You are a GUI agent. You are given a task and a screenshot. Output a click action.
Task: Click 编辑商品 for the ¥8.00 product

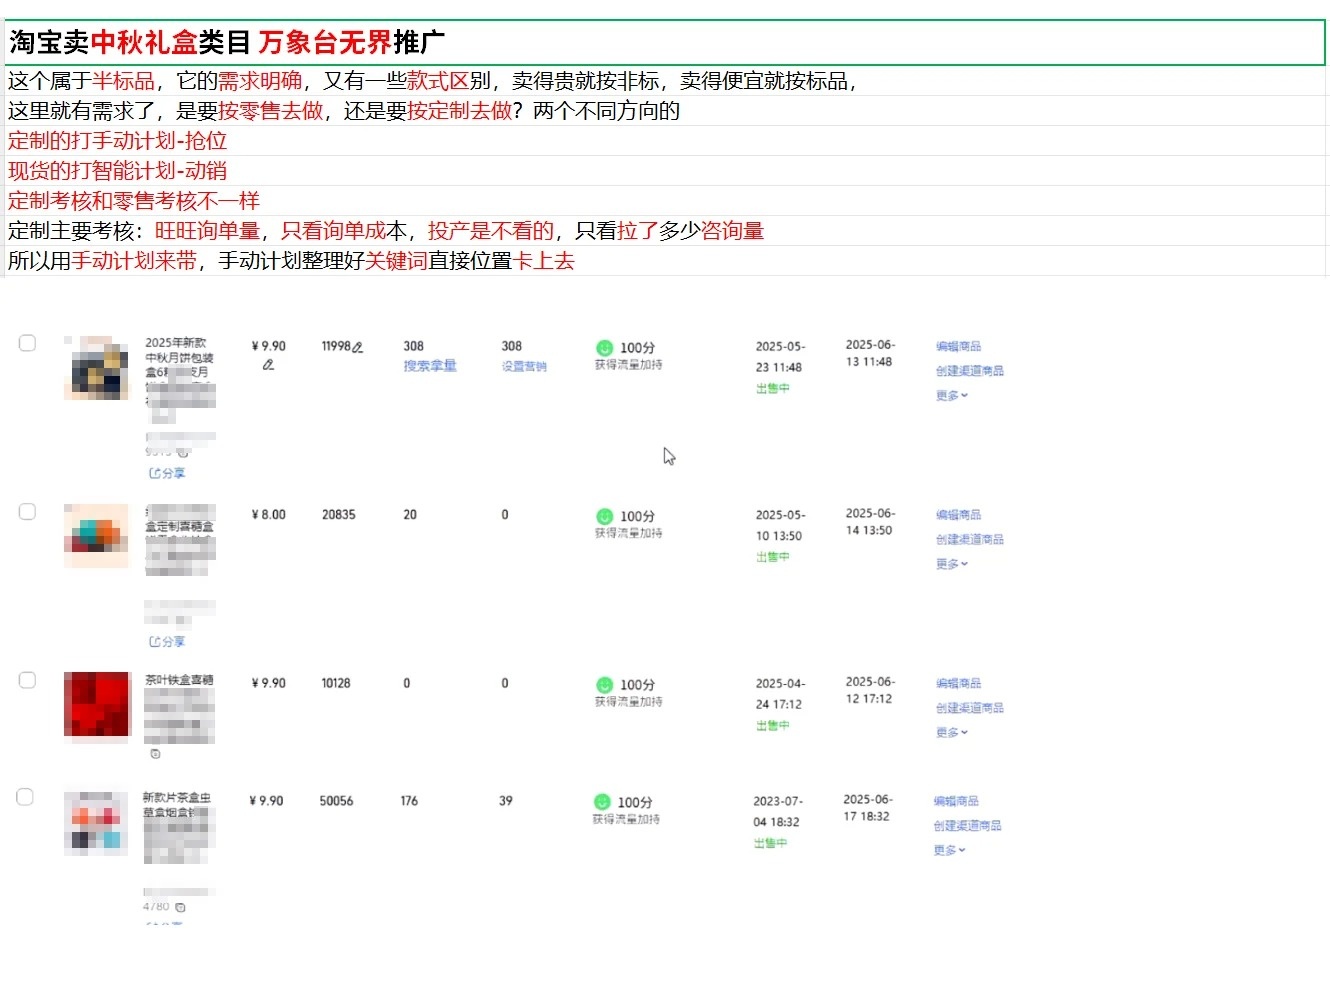[958, 515]
